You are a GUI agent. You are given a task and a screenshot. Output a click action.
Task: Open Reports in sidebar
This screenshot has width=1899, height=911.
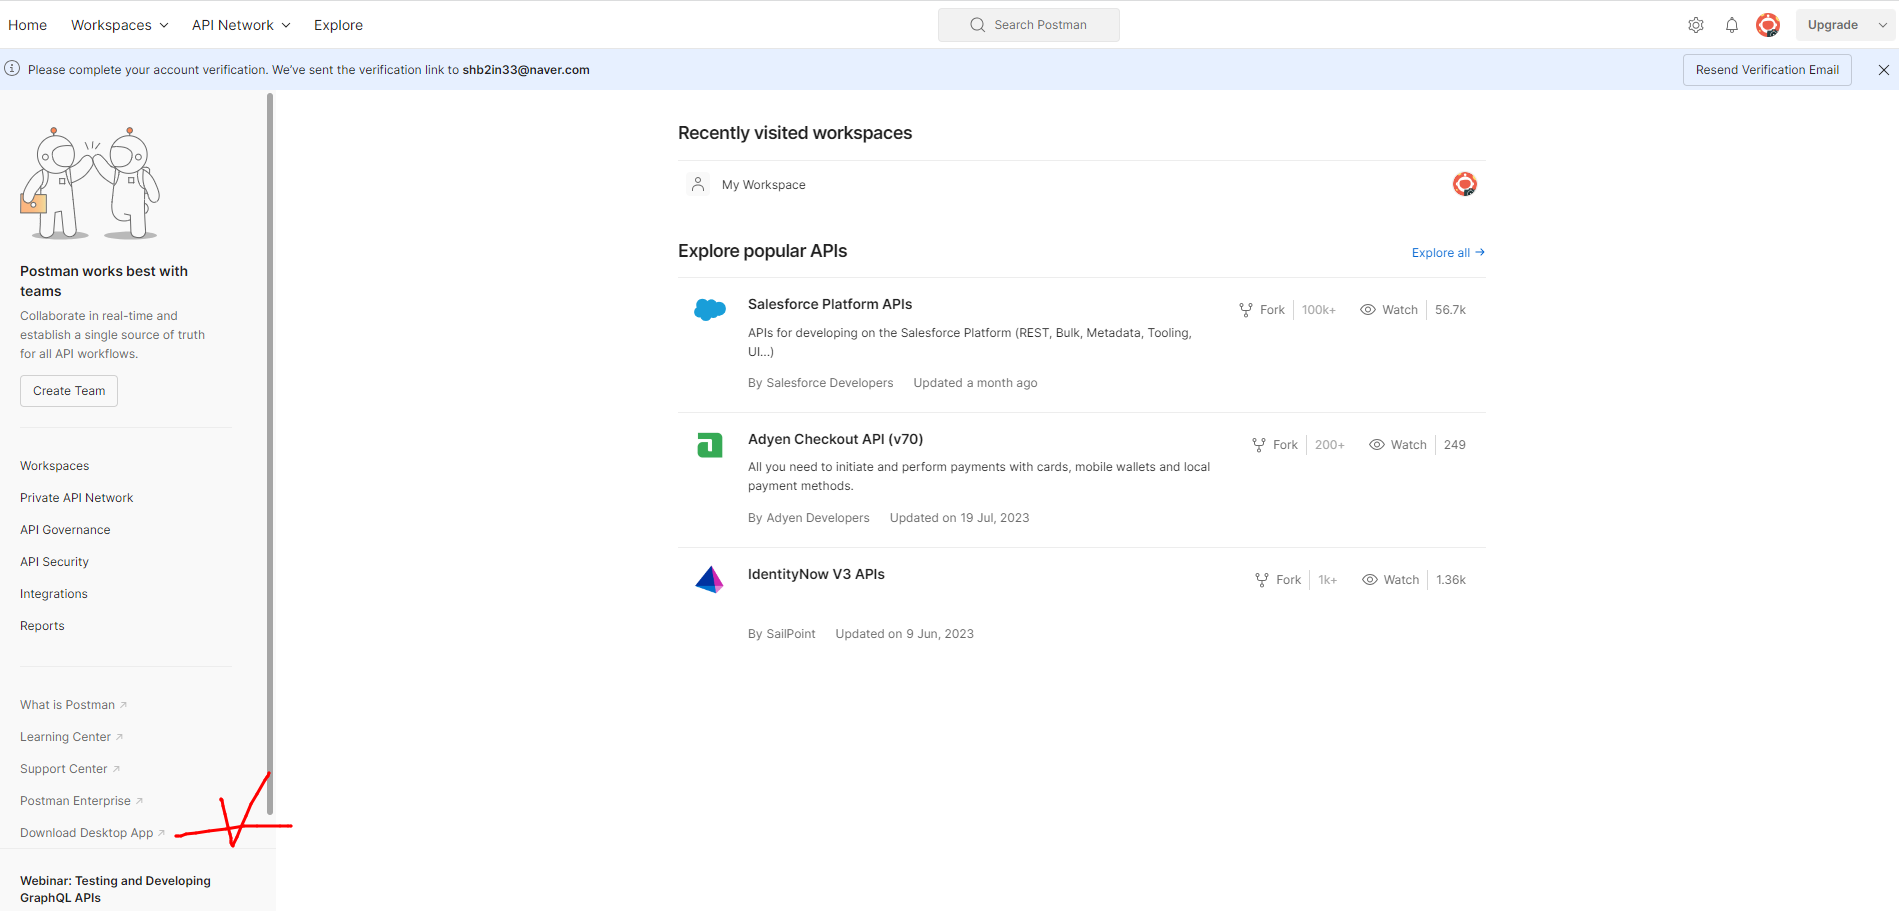pos(42,626)
